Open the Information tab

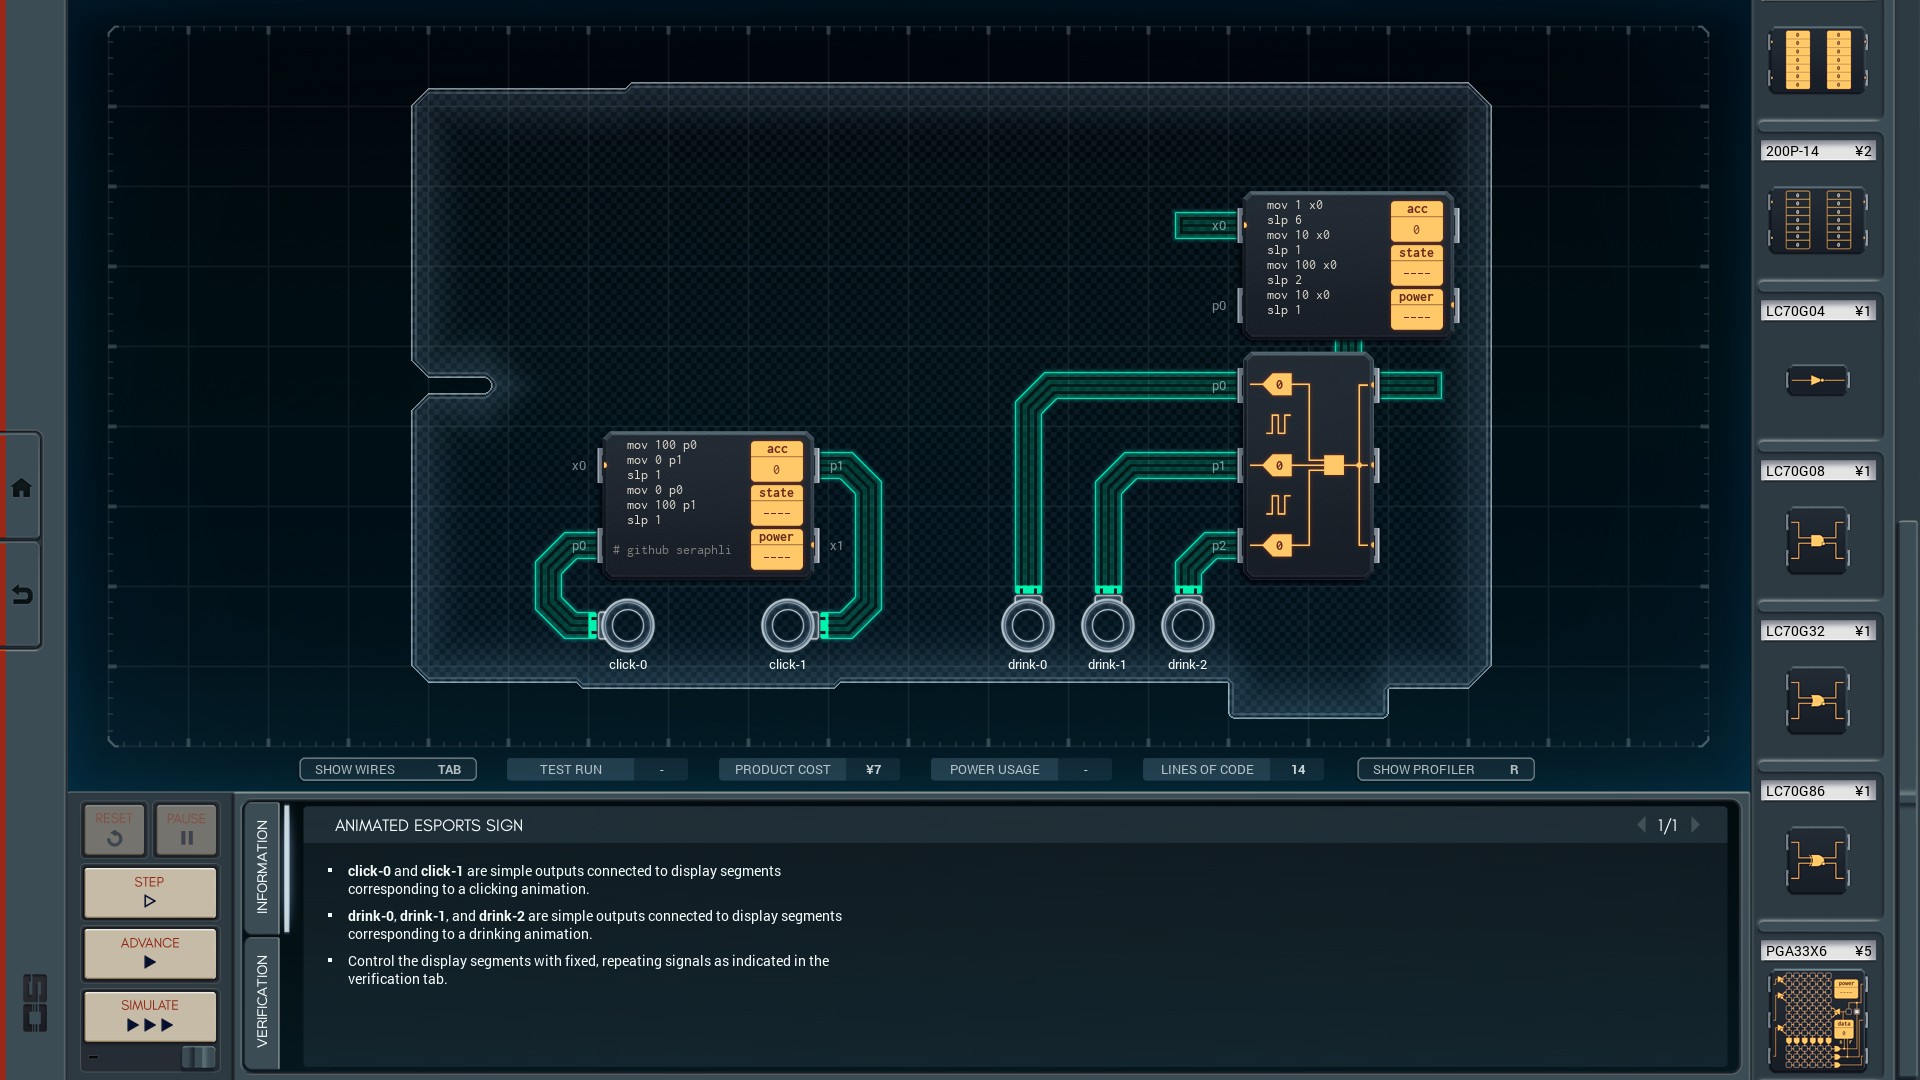pos(262,866)
